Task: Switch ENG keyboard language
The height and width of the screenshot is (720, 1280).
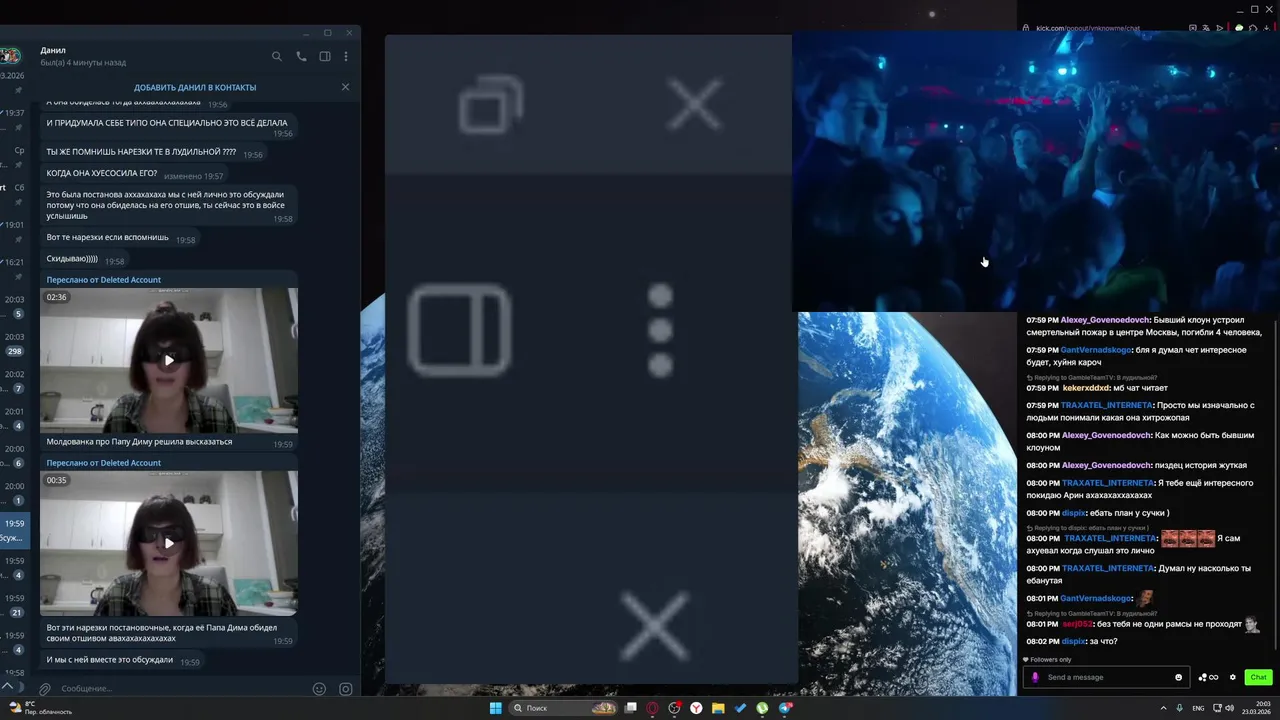Action: [1198, 708]
